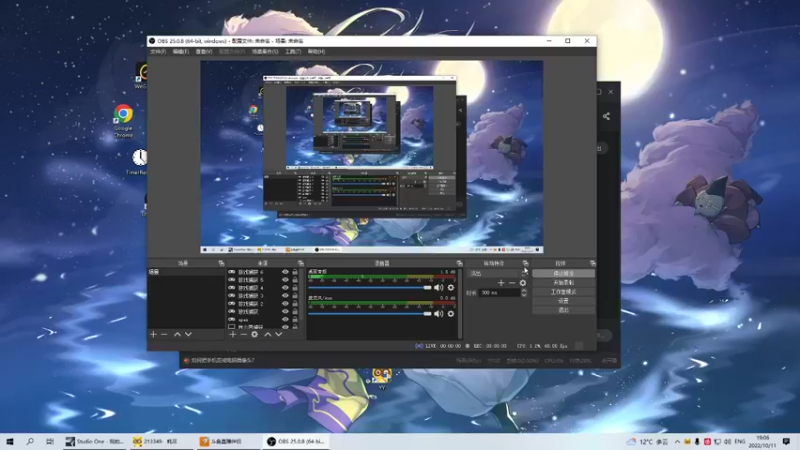Toggle the lock on 游戏捕获 3

point(295,296)
